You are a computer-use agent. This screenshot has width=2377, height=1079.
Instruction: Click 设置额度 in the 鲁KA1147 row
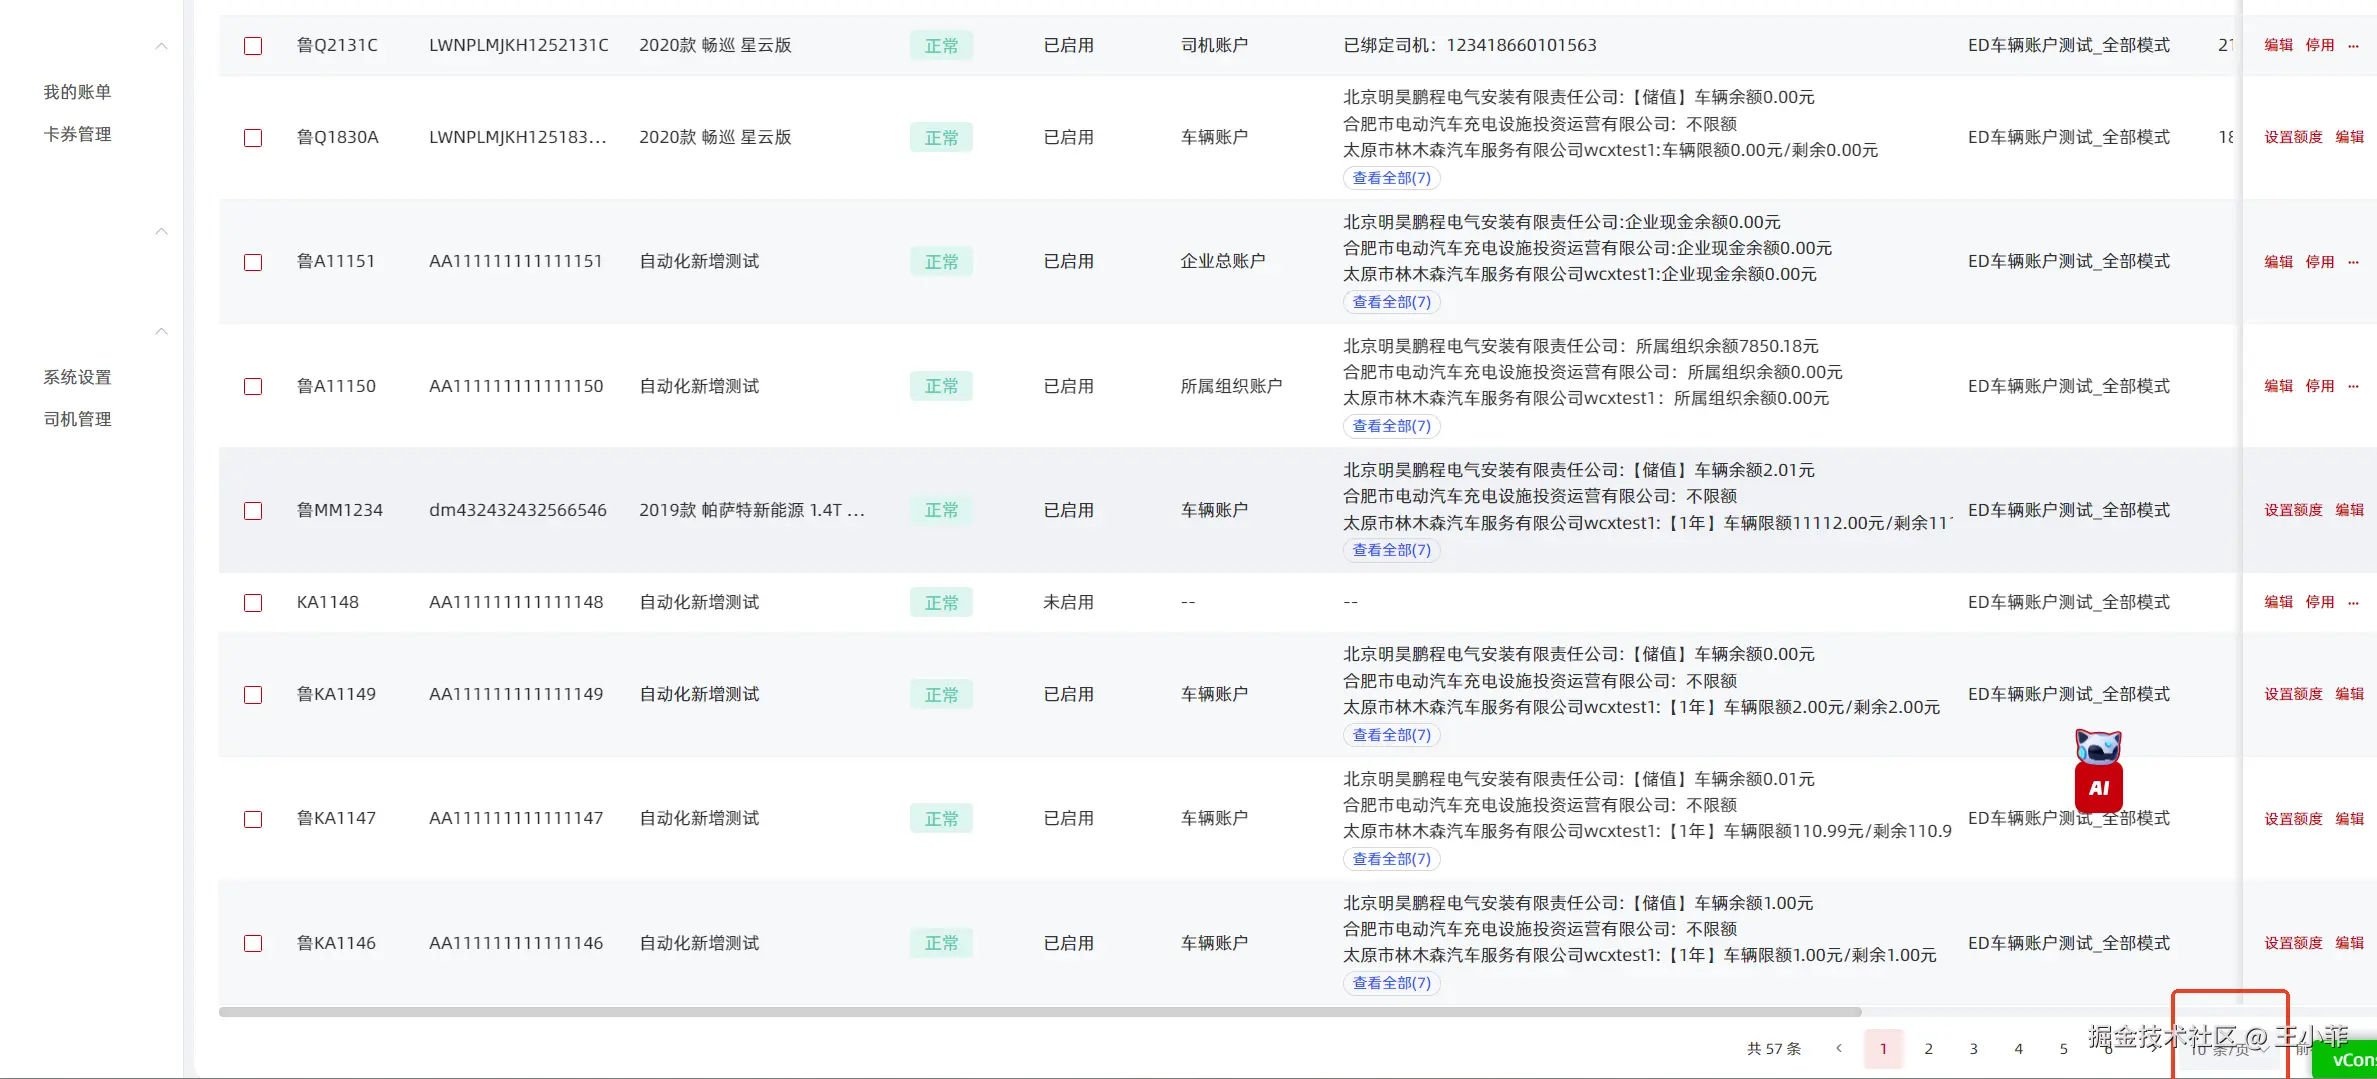click(x=2293, y=819)
